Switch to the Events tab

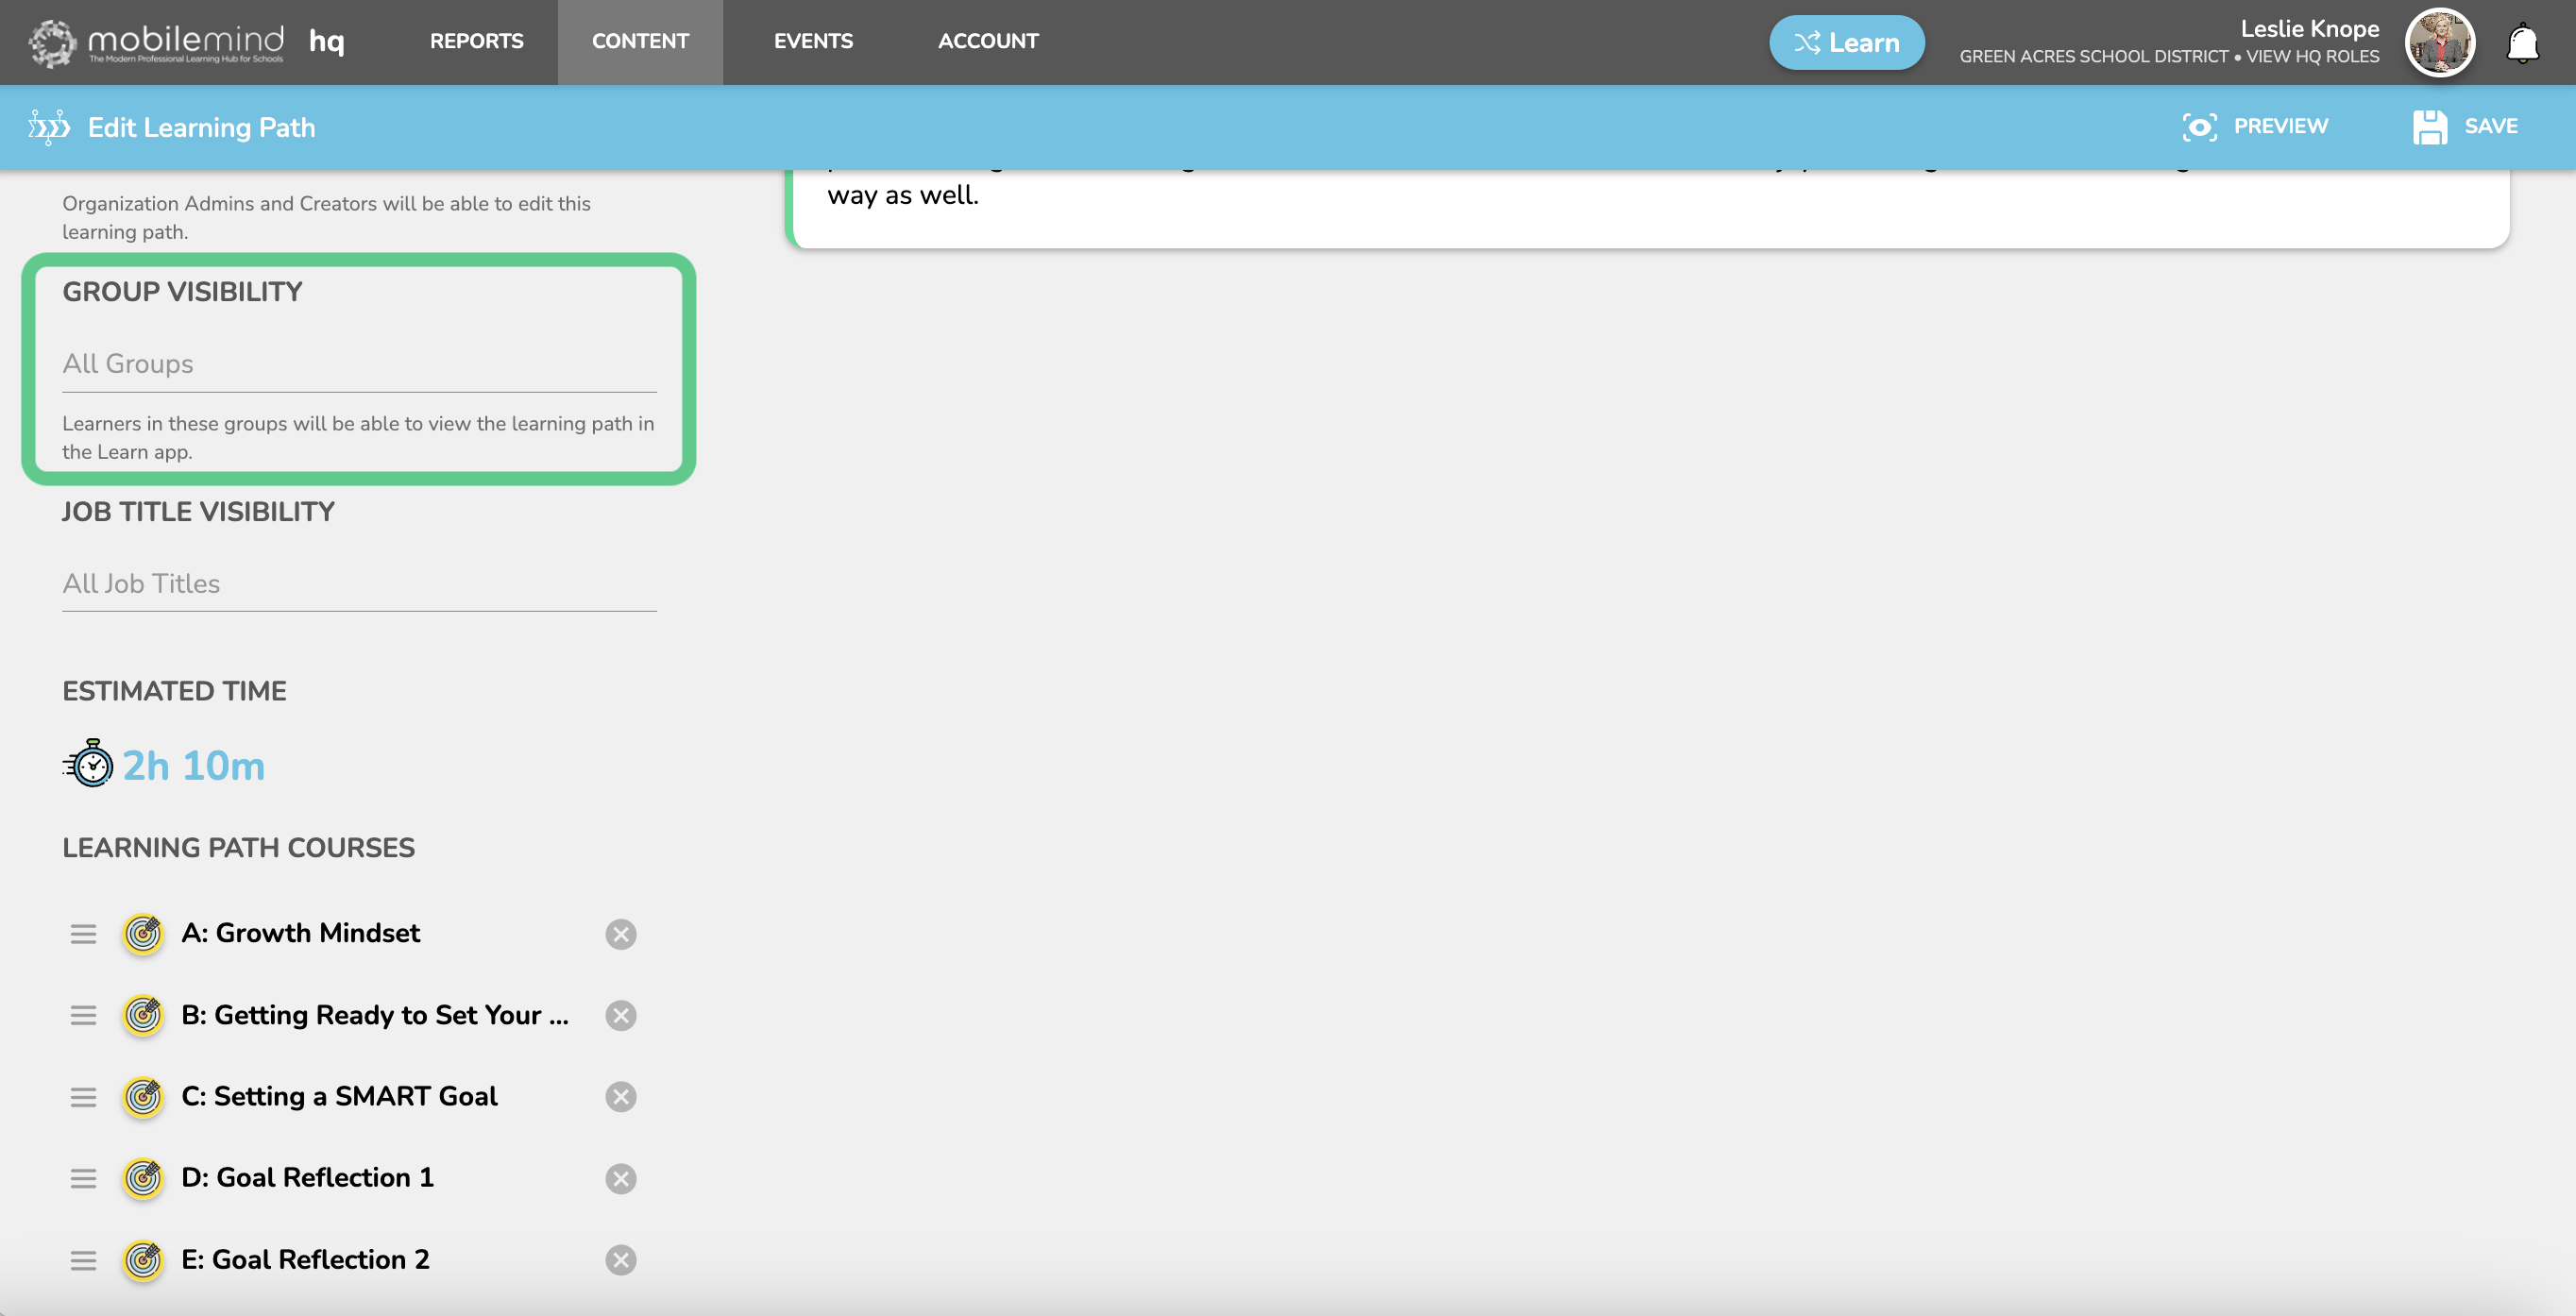coord(812,41)
